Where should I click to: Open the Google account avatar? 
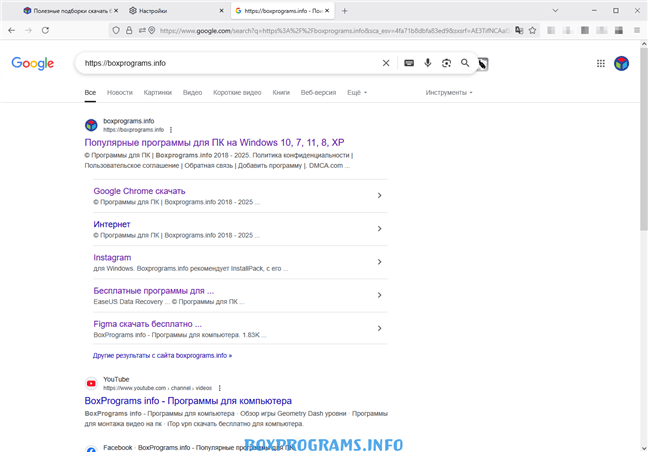621,63
